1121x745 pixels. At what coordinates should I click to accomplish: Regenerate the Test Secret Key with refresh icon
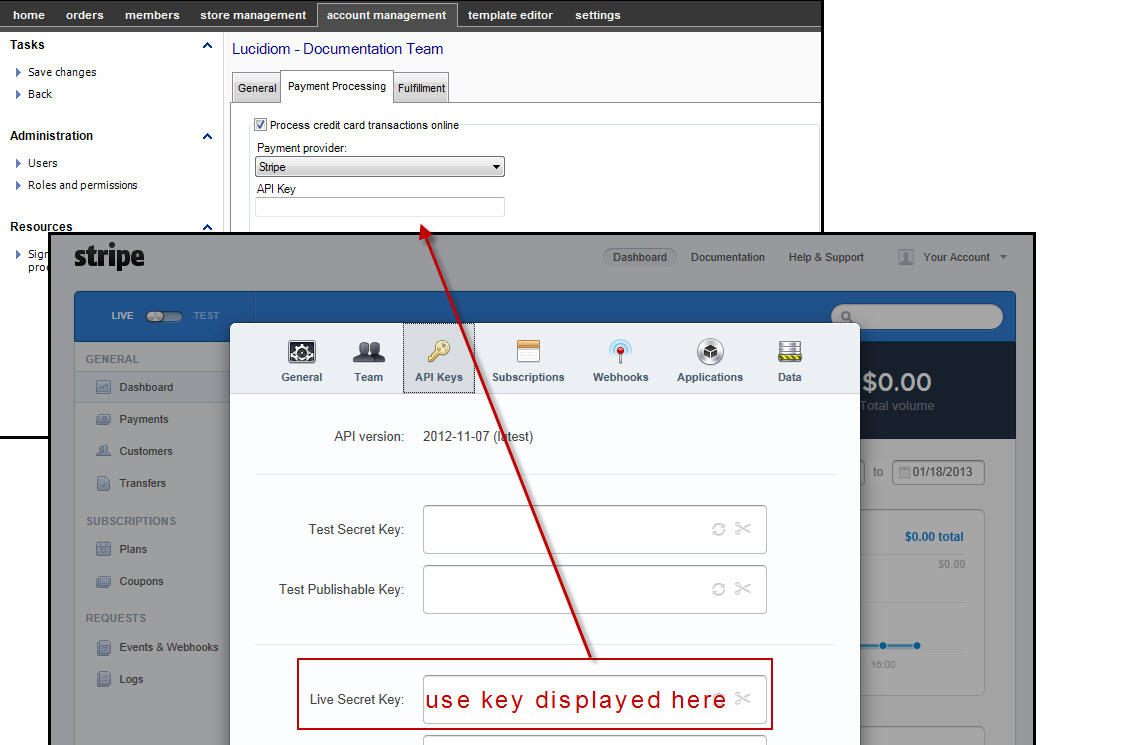718,529
